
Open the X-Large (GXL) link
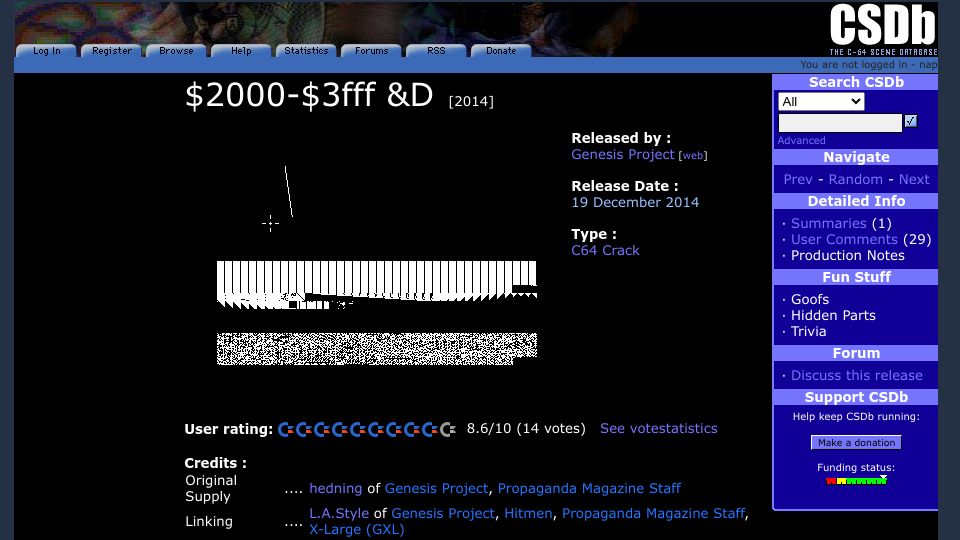[356, 530]
